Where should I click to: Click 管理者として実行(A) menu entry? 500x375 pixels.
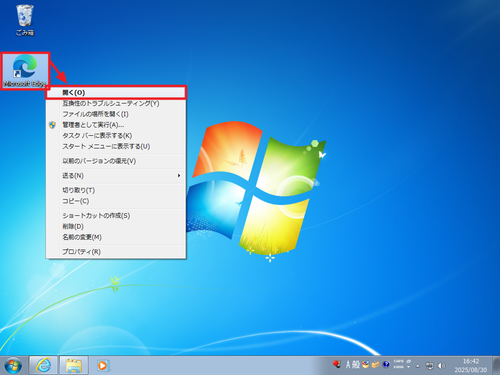[x=116, y=125]
